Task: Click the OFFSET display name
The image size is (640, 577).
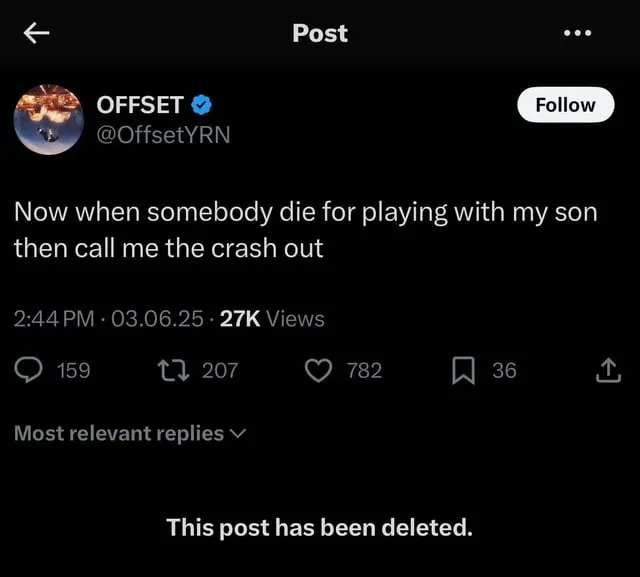Action: (x=140, y=105)
